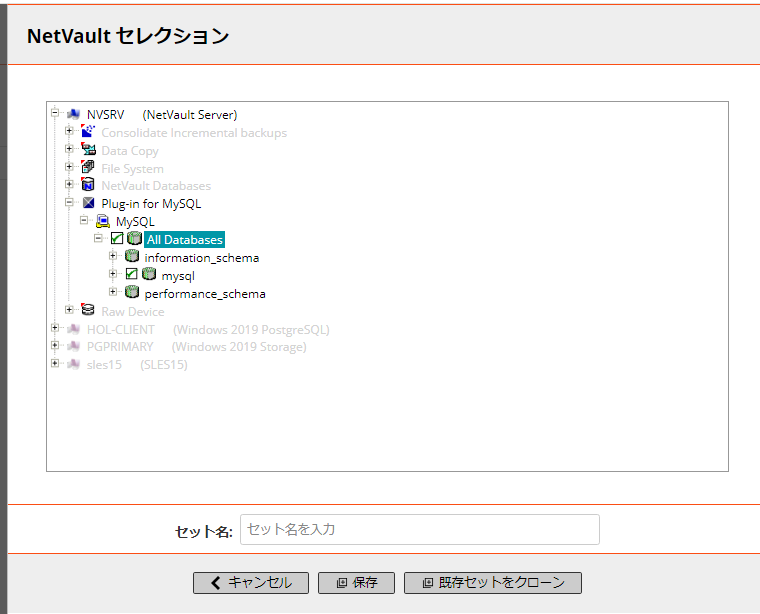Select the Plug-in for MySQL label
The height and width of the screenshot is (614, 760).
[151, 204]
